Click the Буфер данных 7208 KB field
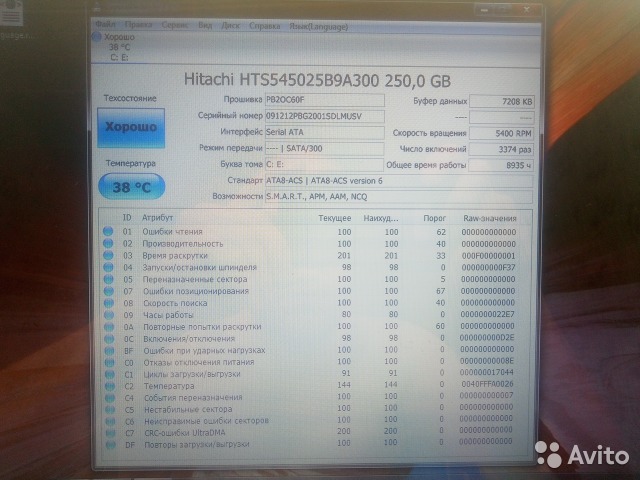Viewport: 640px width, 480px height. tap(502, 102)
